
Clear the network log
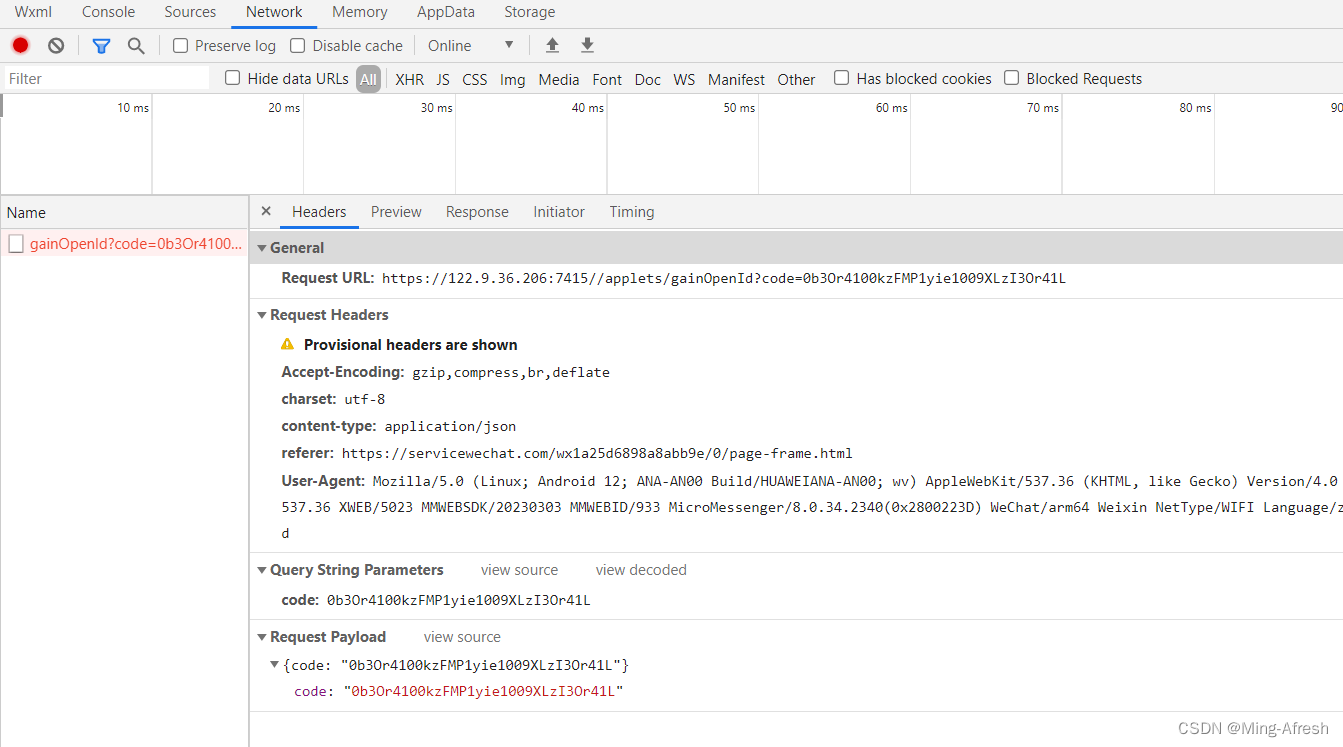(56, 45)
